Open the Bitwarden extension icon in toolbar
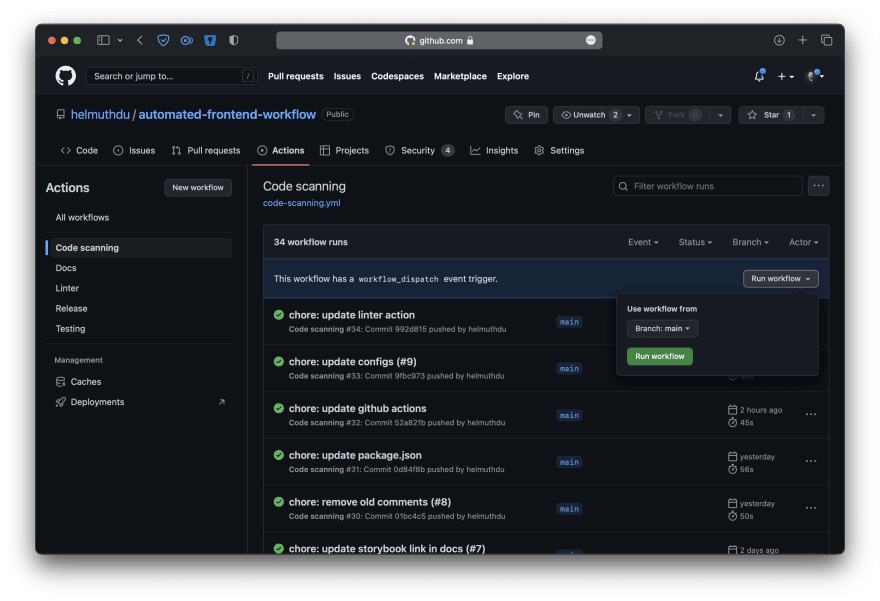 tap(210, 40)
